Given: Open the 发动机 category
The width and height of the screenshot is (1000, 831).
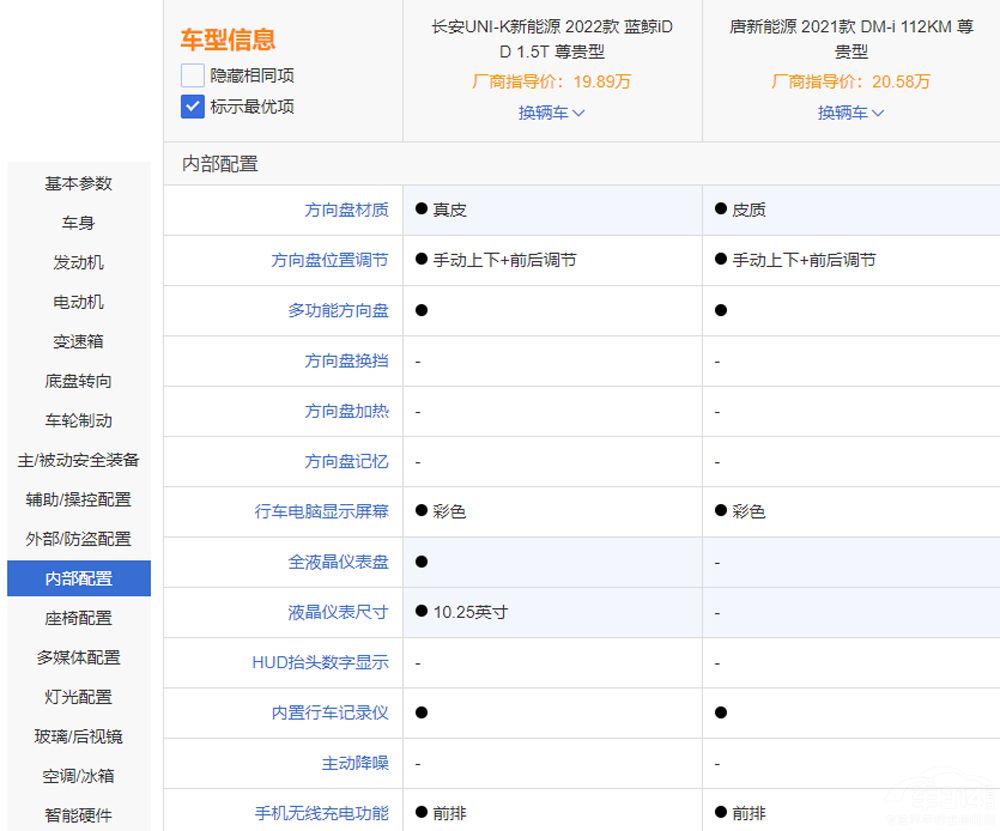Looking at the screenshot, I should click(77, 263).
